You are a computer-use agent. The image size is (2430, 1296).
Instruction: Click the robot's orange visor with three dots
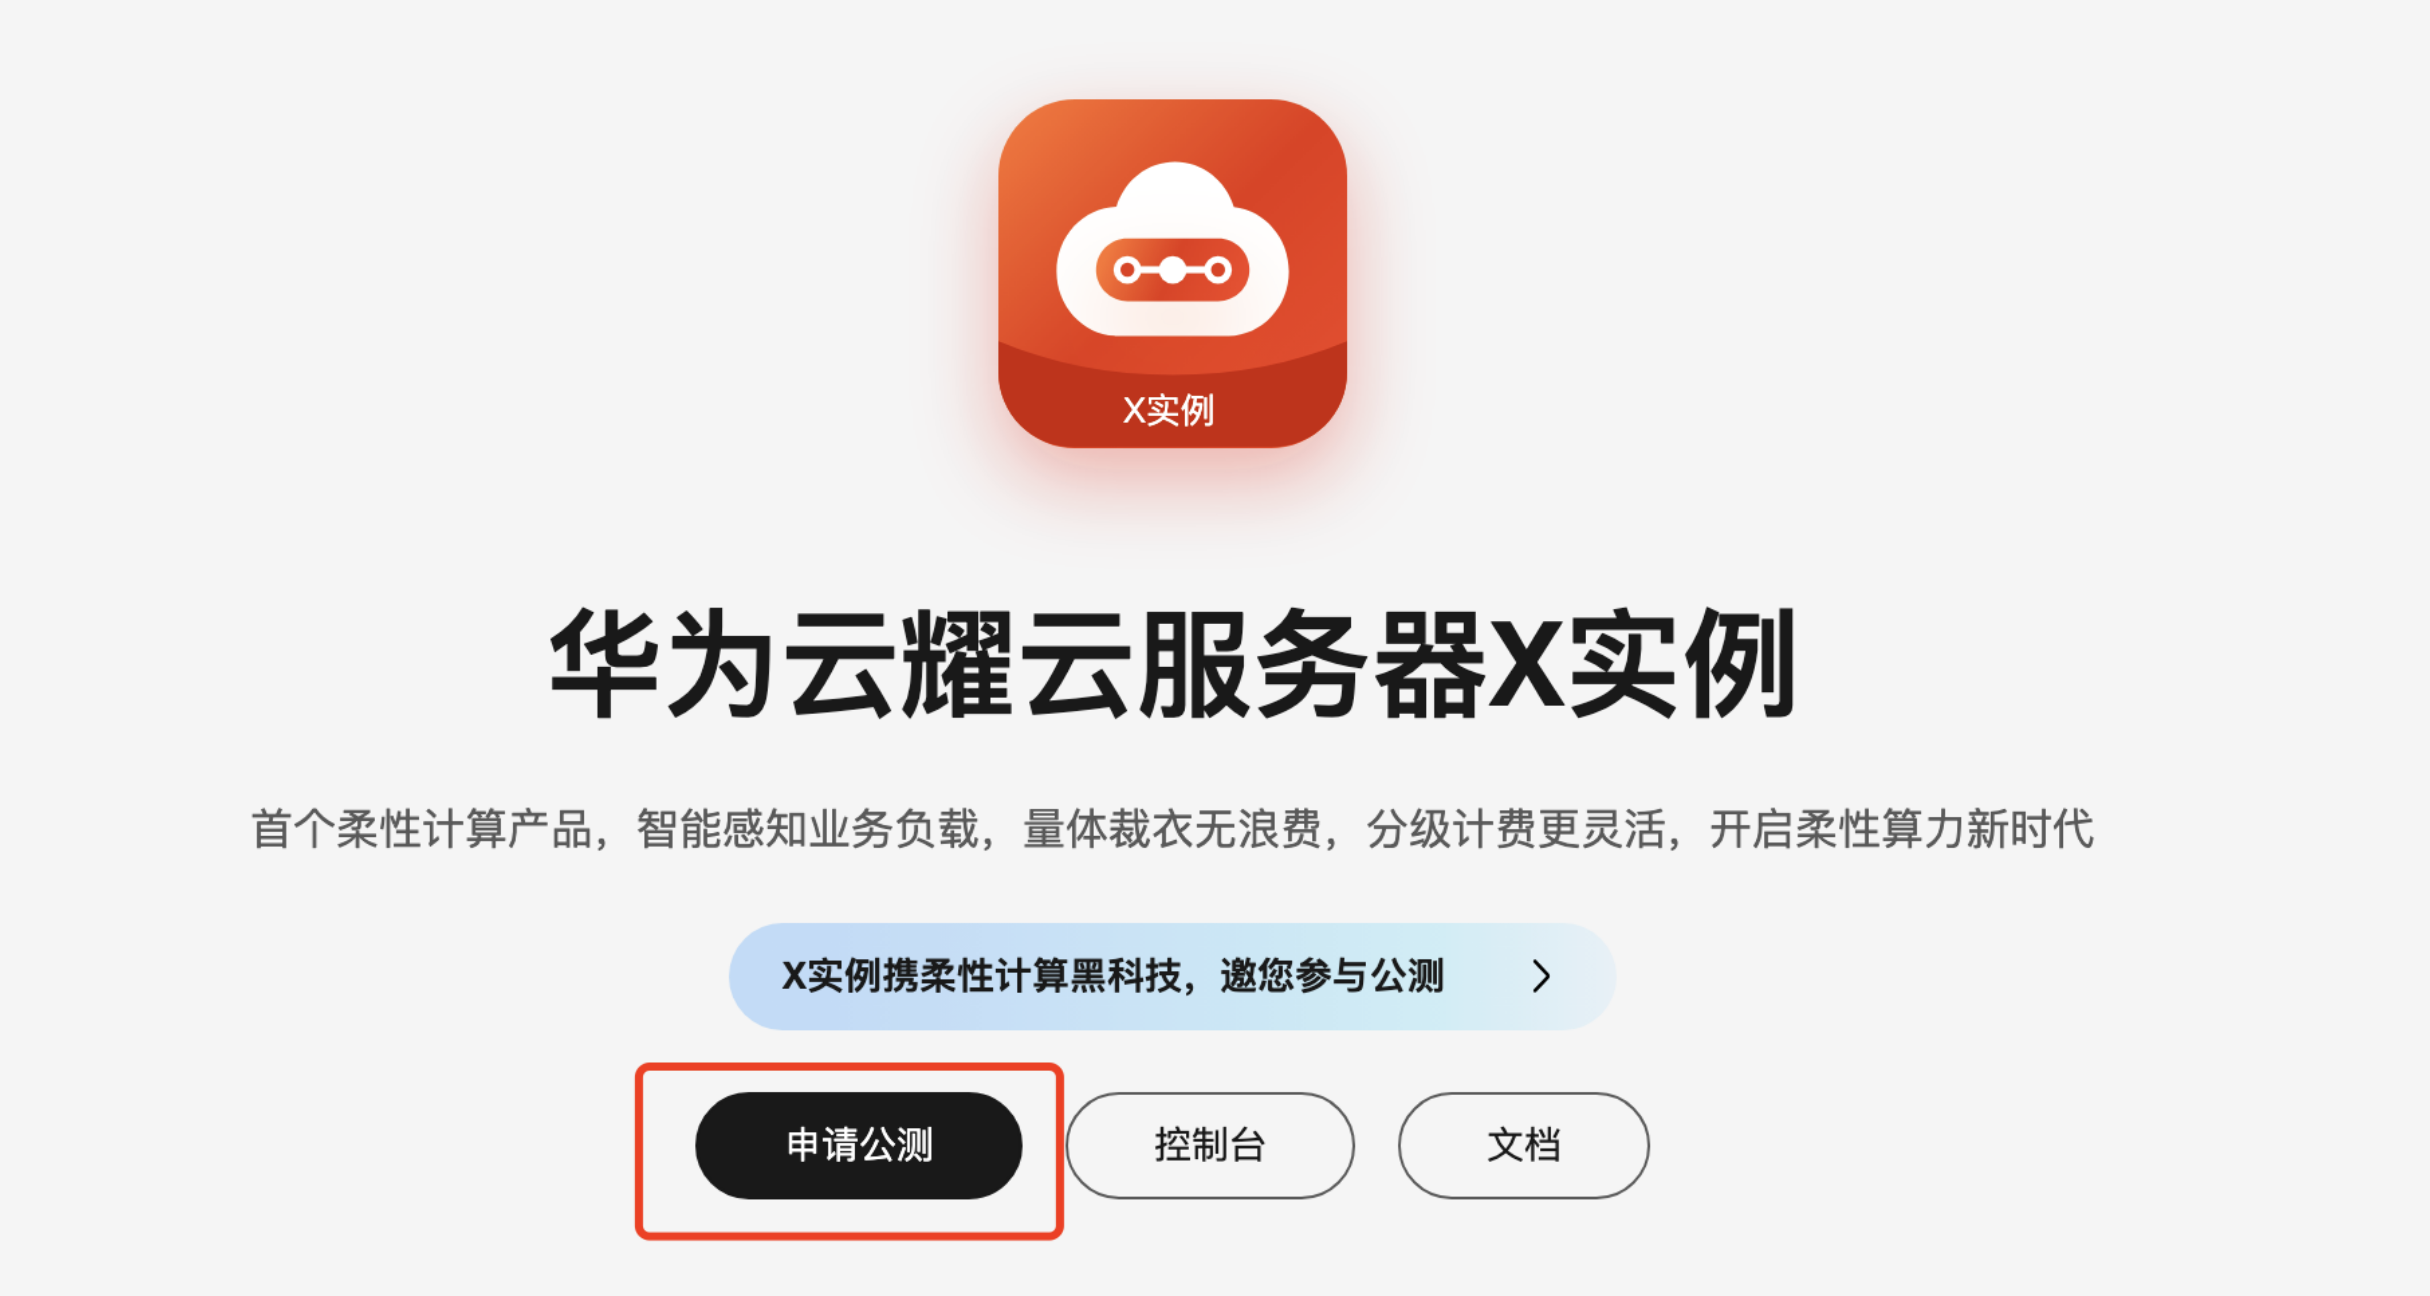tap(1172, 270)
